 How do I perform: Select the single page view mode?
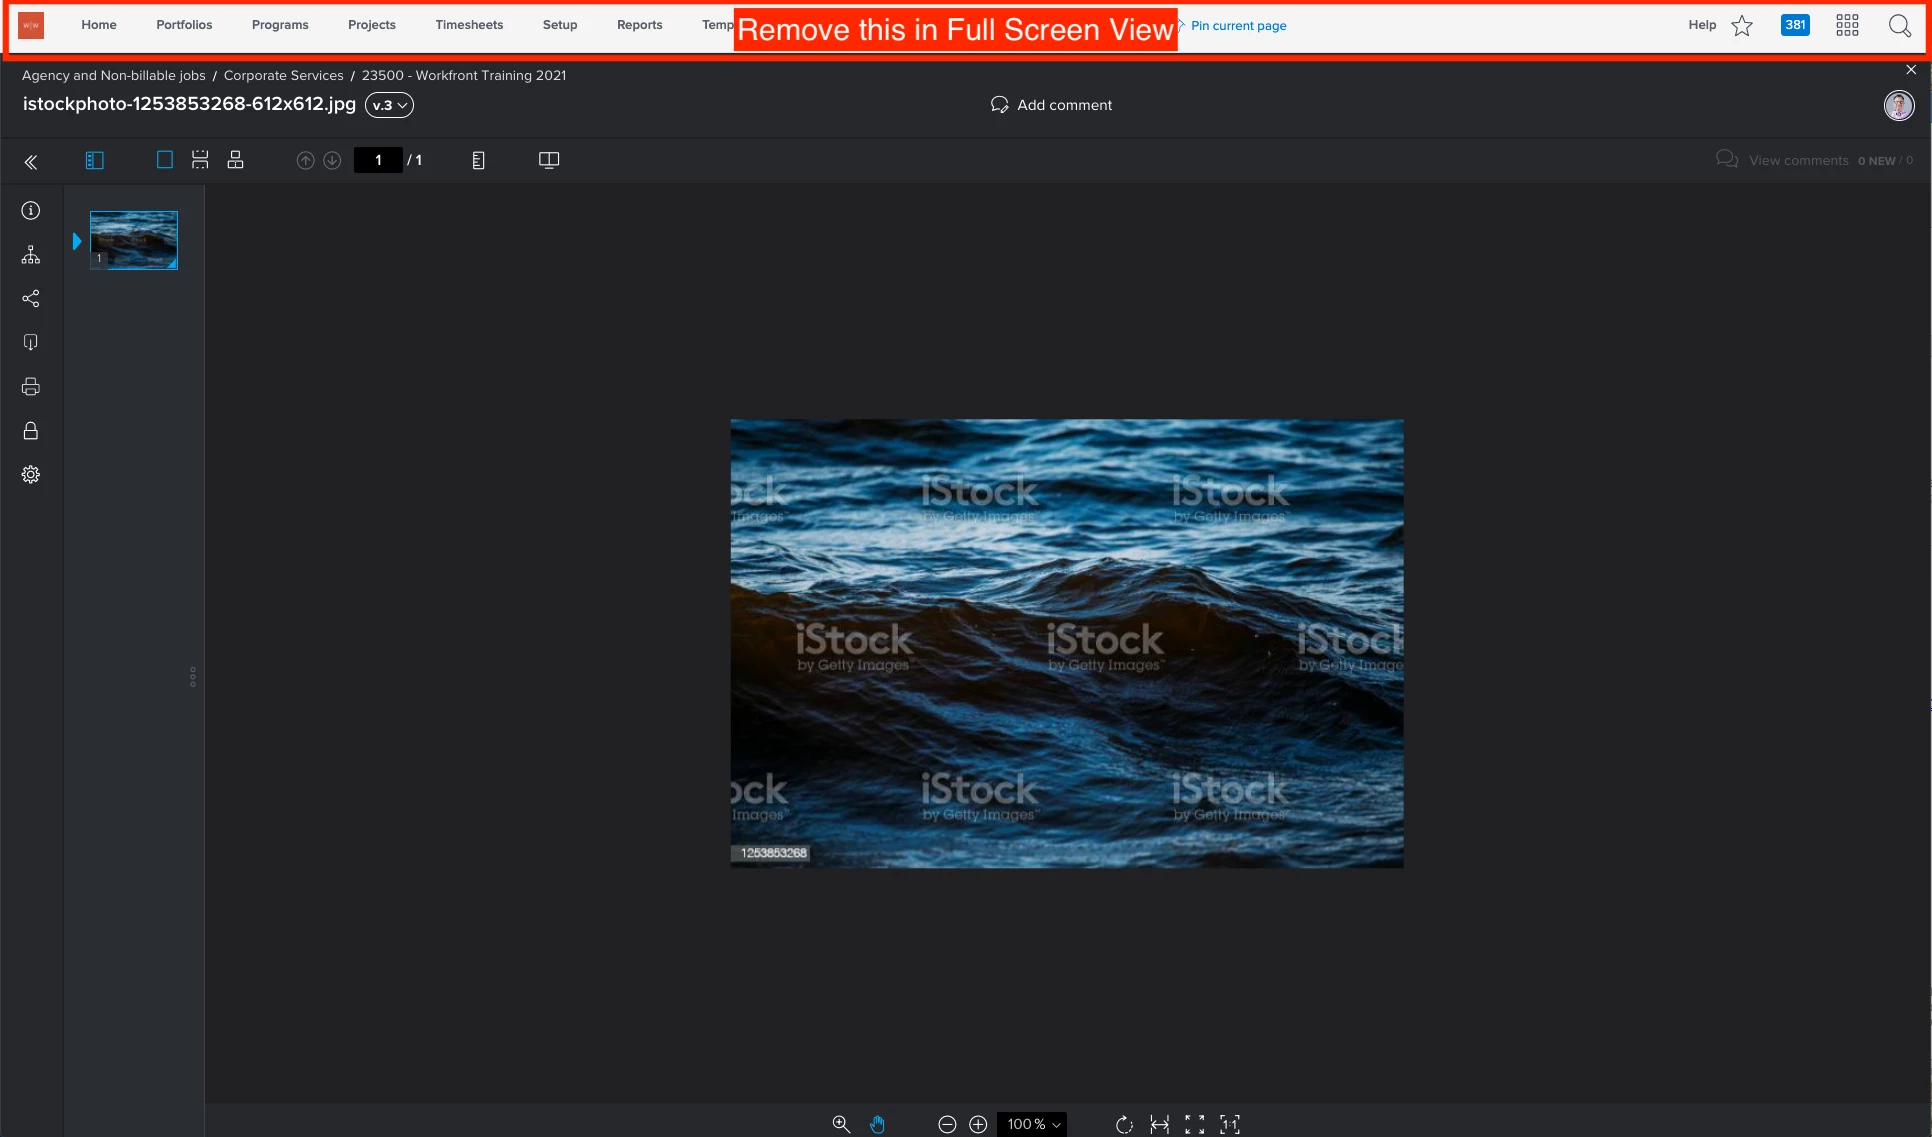tap(165, 160)
